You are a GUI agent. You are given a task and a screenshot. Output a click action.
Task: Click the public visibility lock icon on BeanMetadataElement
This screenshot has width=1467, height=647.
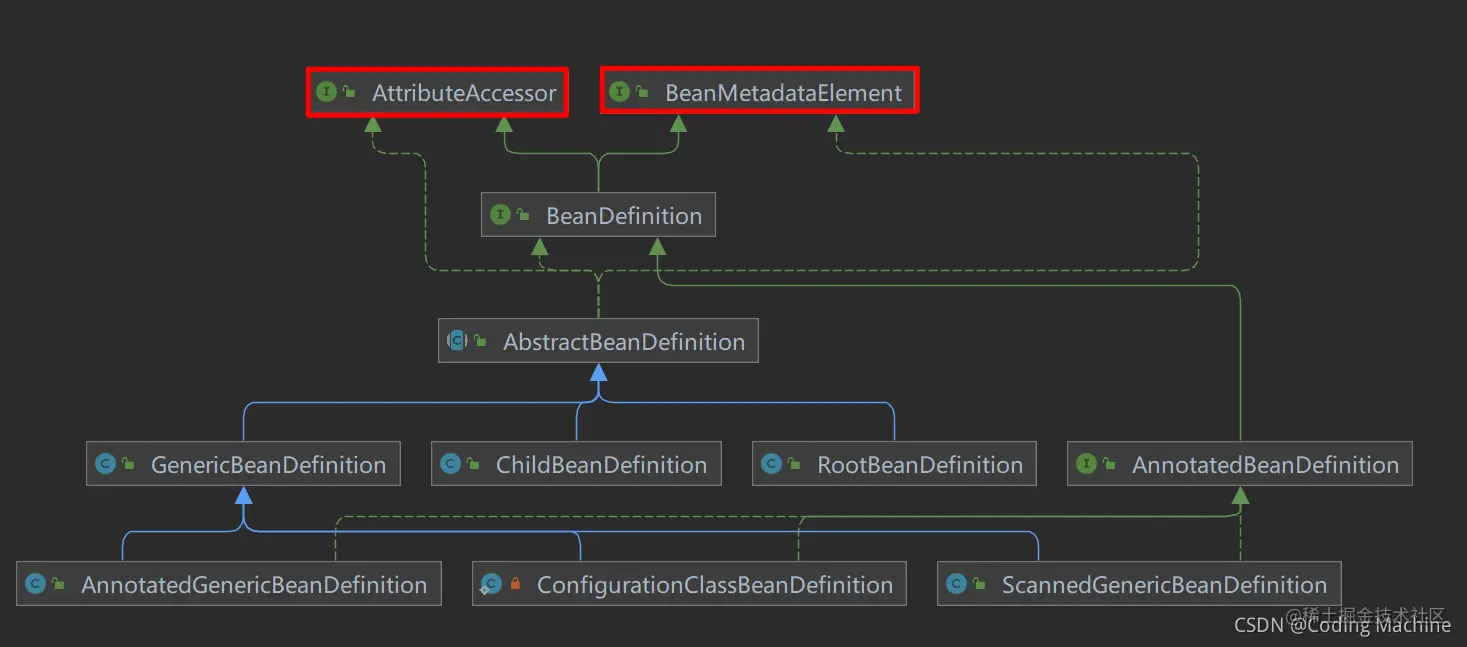tap(642, 92)
